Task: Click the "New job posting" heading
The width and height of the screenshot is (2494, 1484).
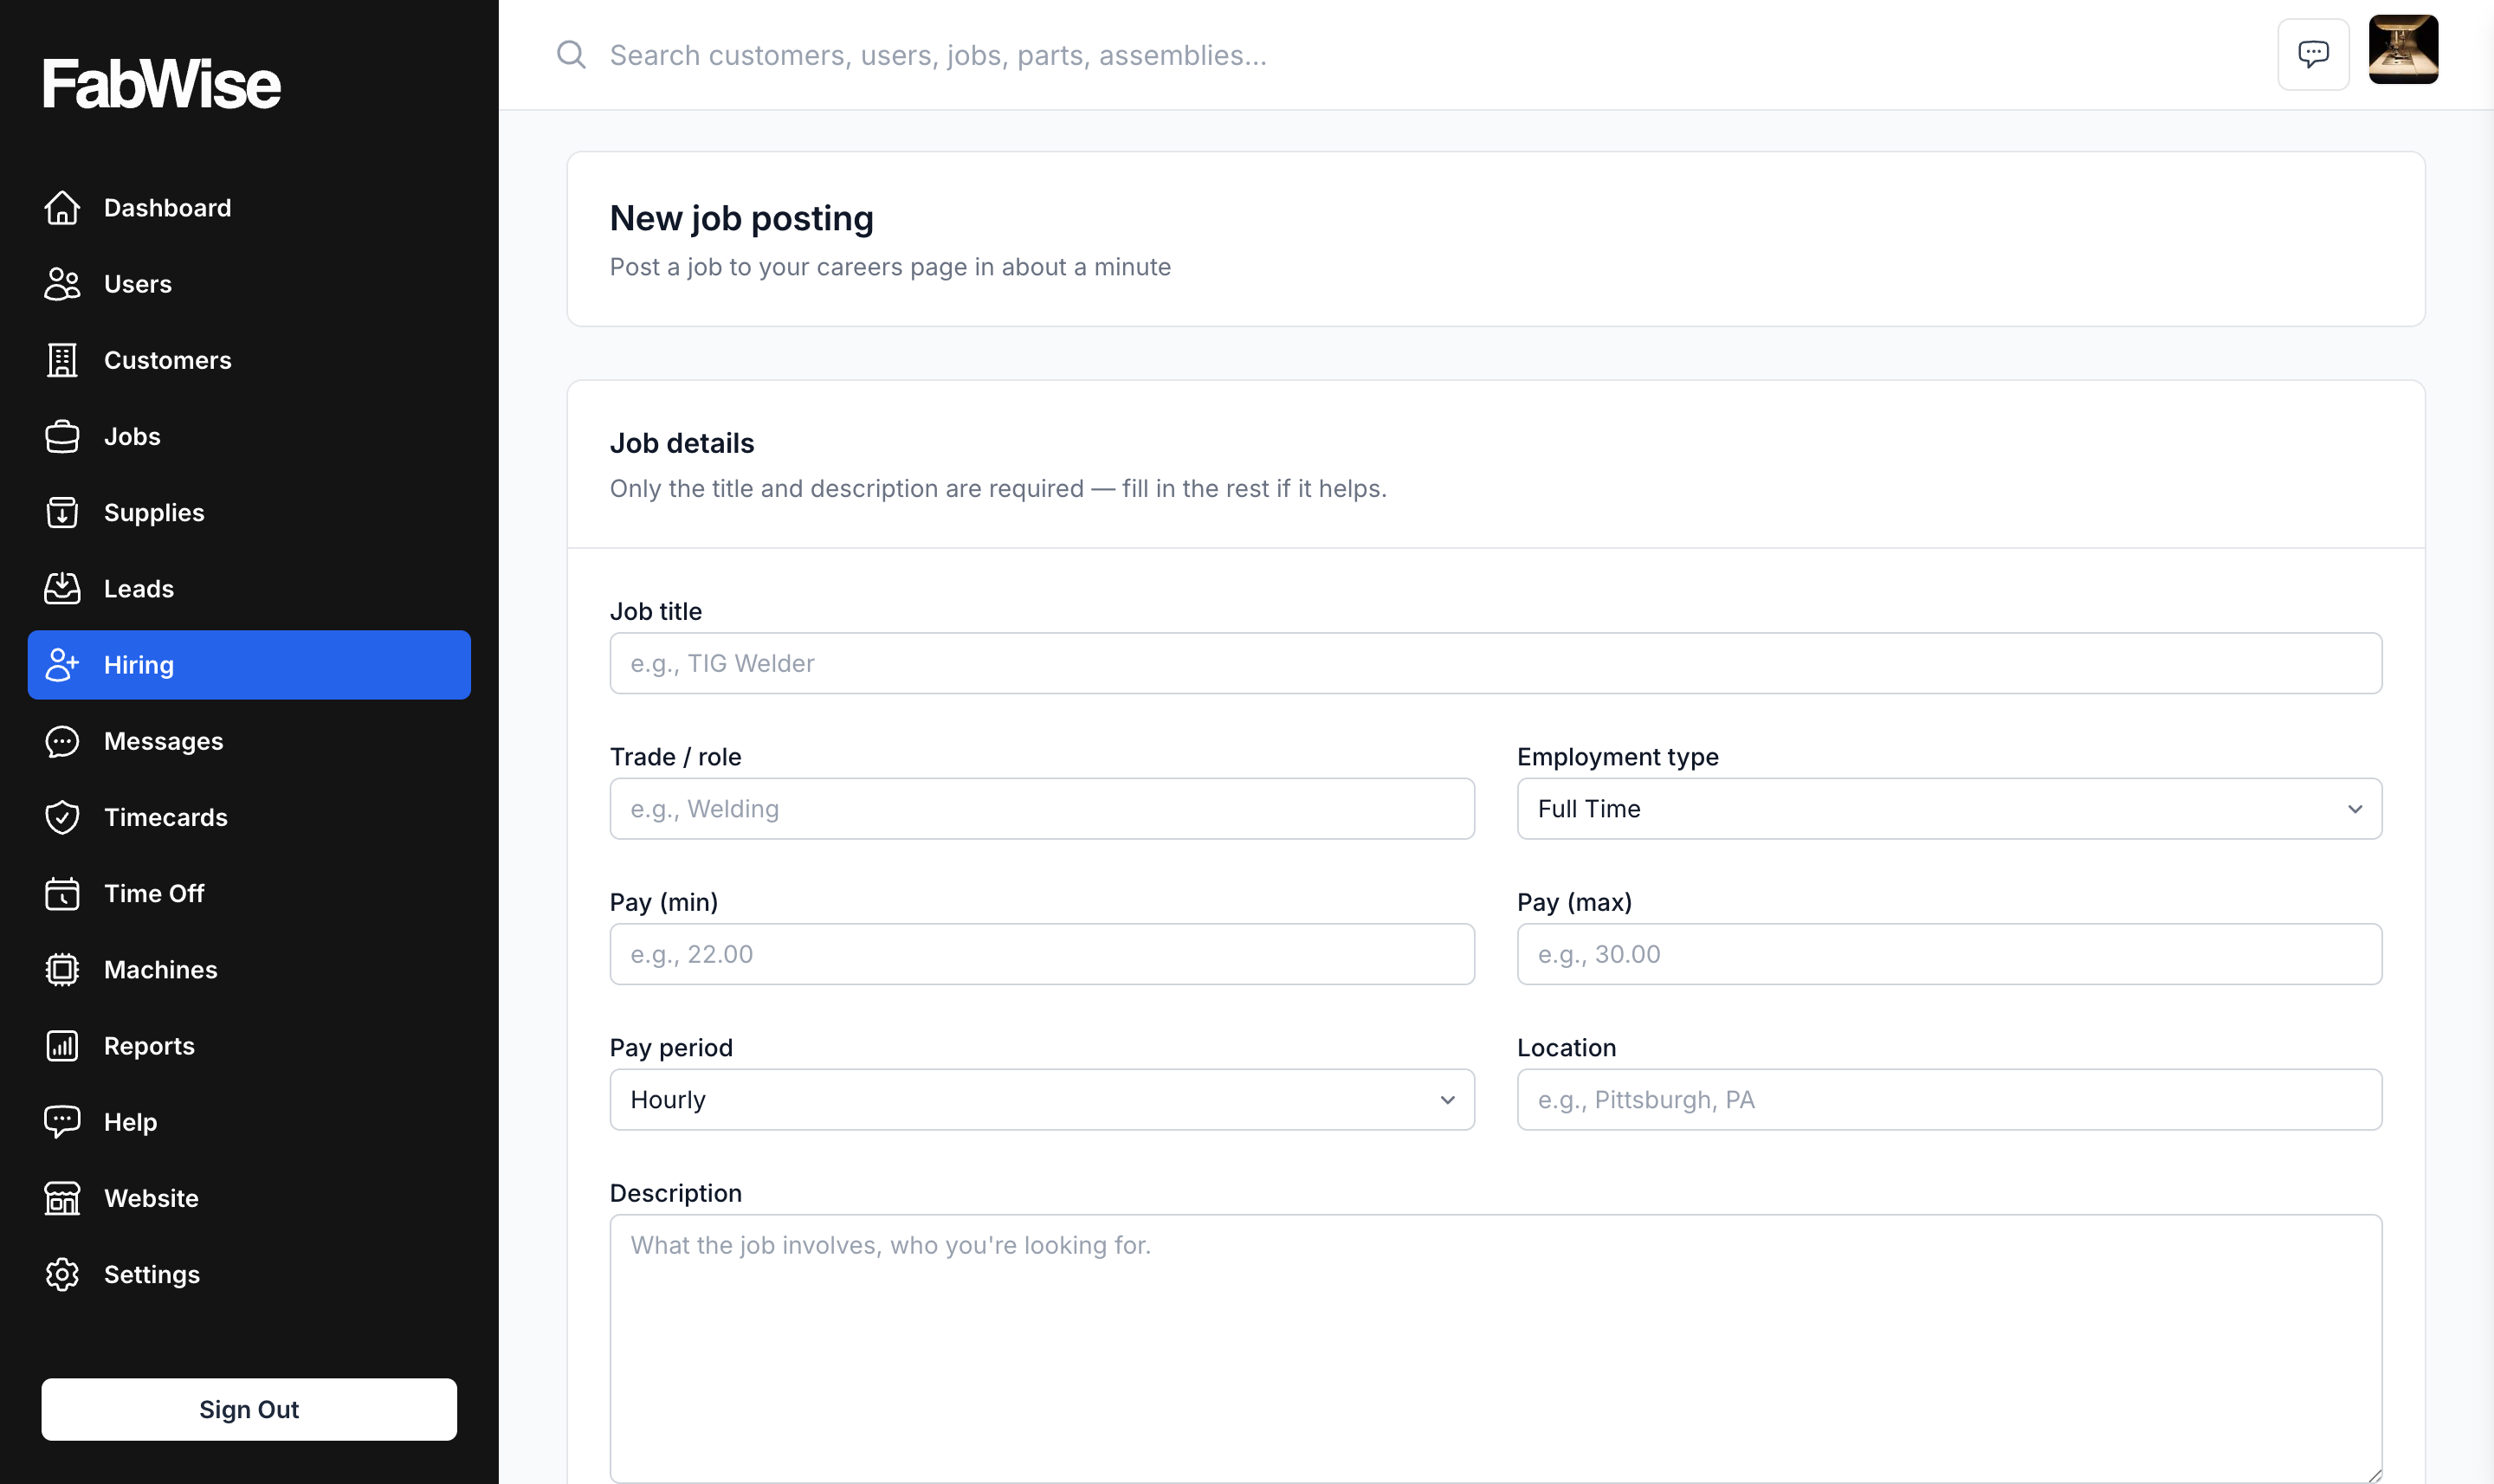Action: 741,218
